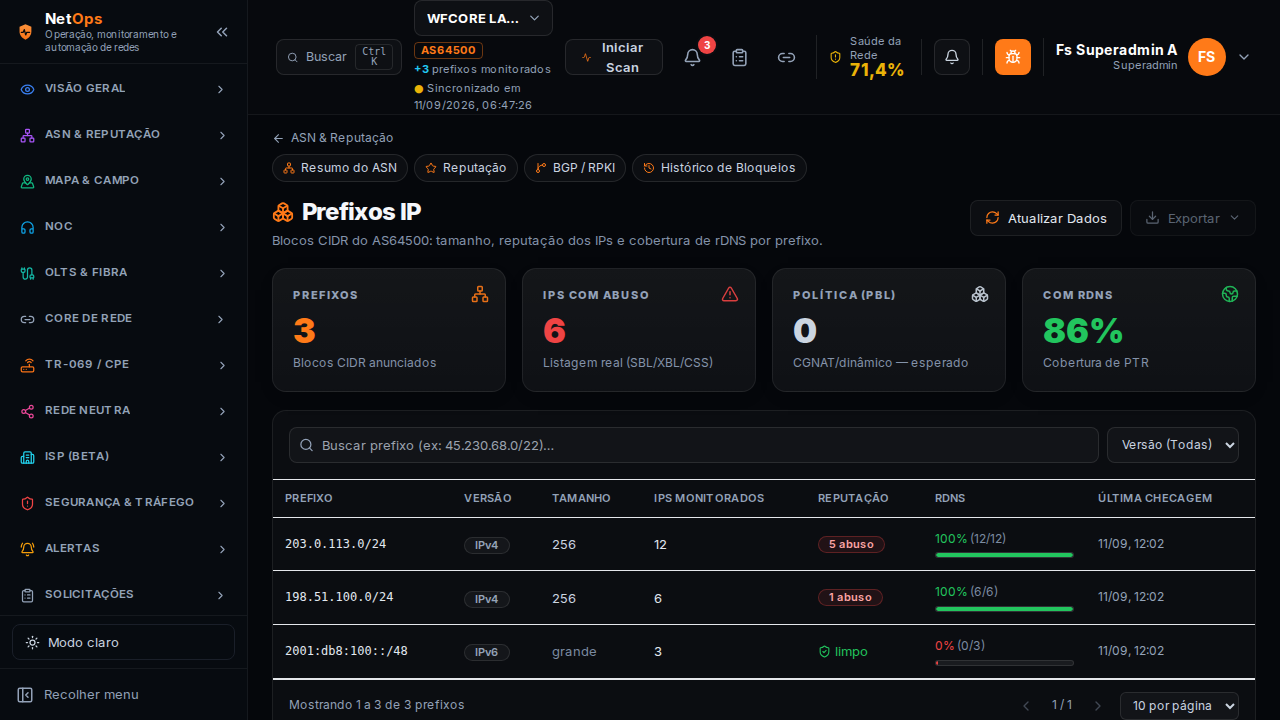Image resolution: width=1280 pixels, height=720 pixels.
Task: Go to previous page arrow in pagination
Action: [x=1026, y=706]
